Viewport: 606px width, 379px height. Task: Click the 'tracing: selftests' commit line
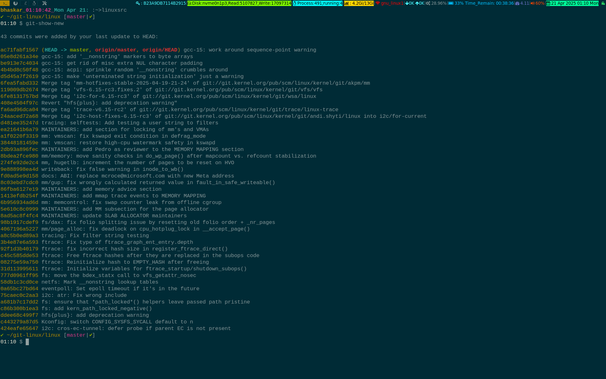coord(109,123)
